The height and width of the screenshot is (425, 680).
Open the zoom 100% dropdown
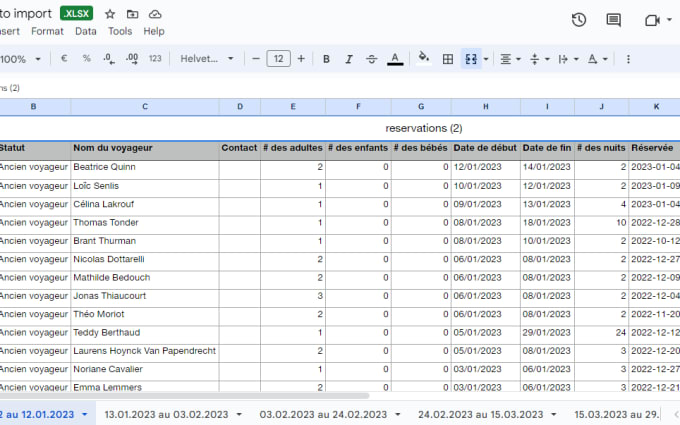coord(20,59)
